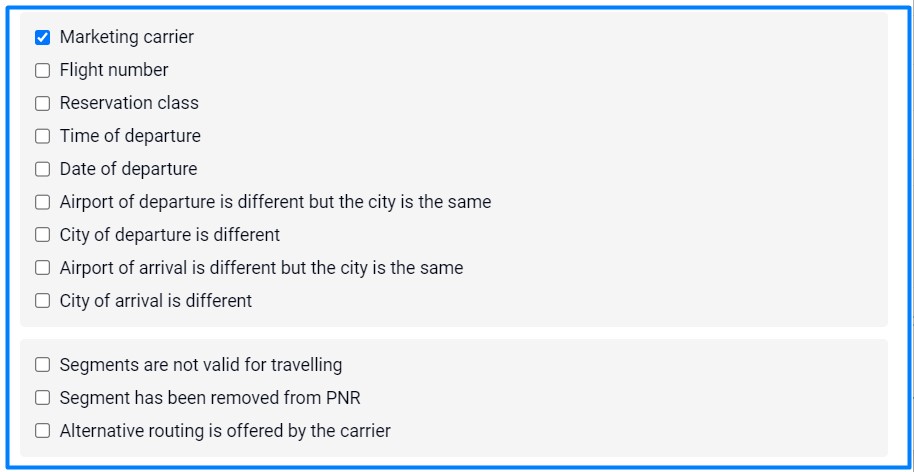This screenshot has height=472, width=914.
Task: Tick Alternative routing is offered by carrier checkbox
Action: click(42, 431)
